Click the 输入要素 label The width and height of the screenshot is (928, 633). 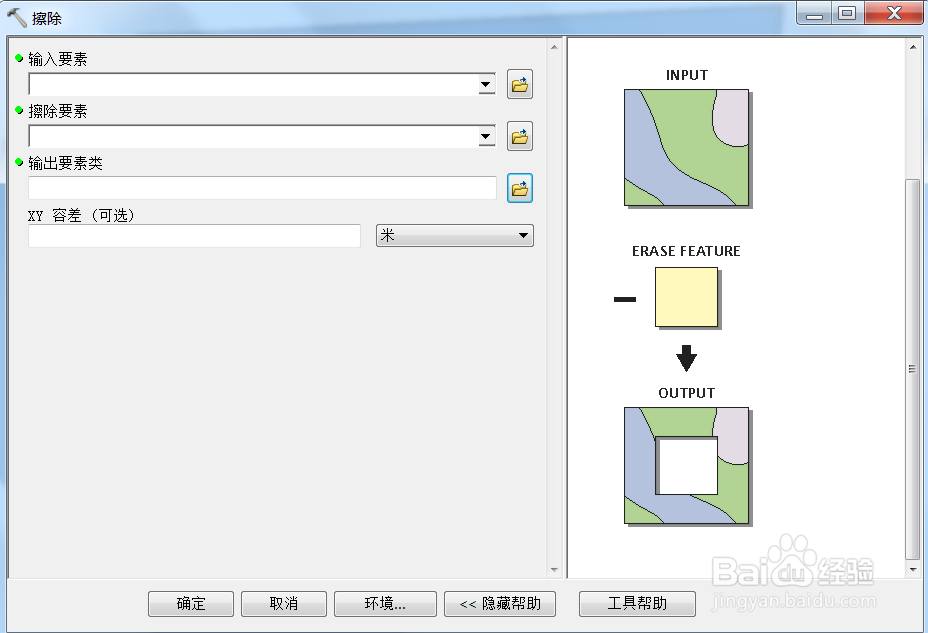(x=57, y=59)
